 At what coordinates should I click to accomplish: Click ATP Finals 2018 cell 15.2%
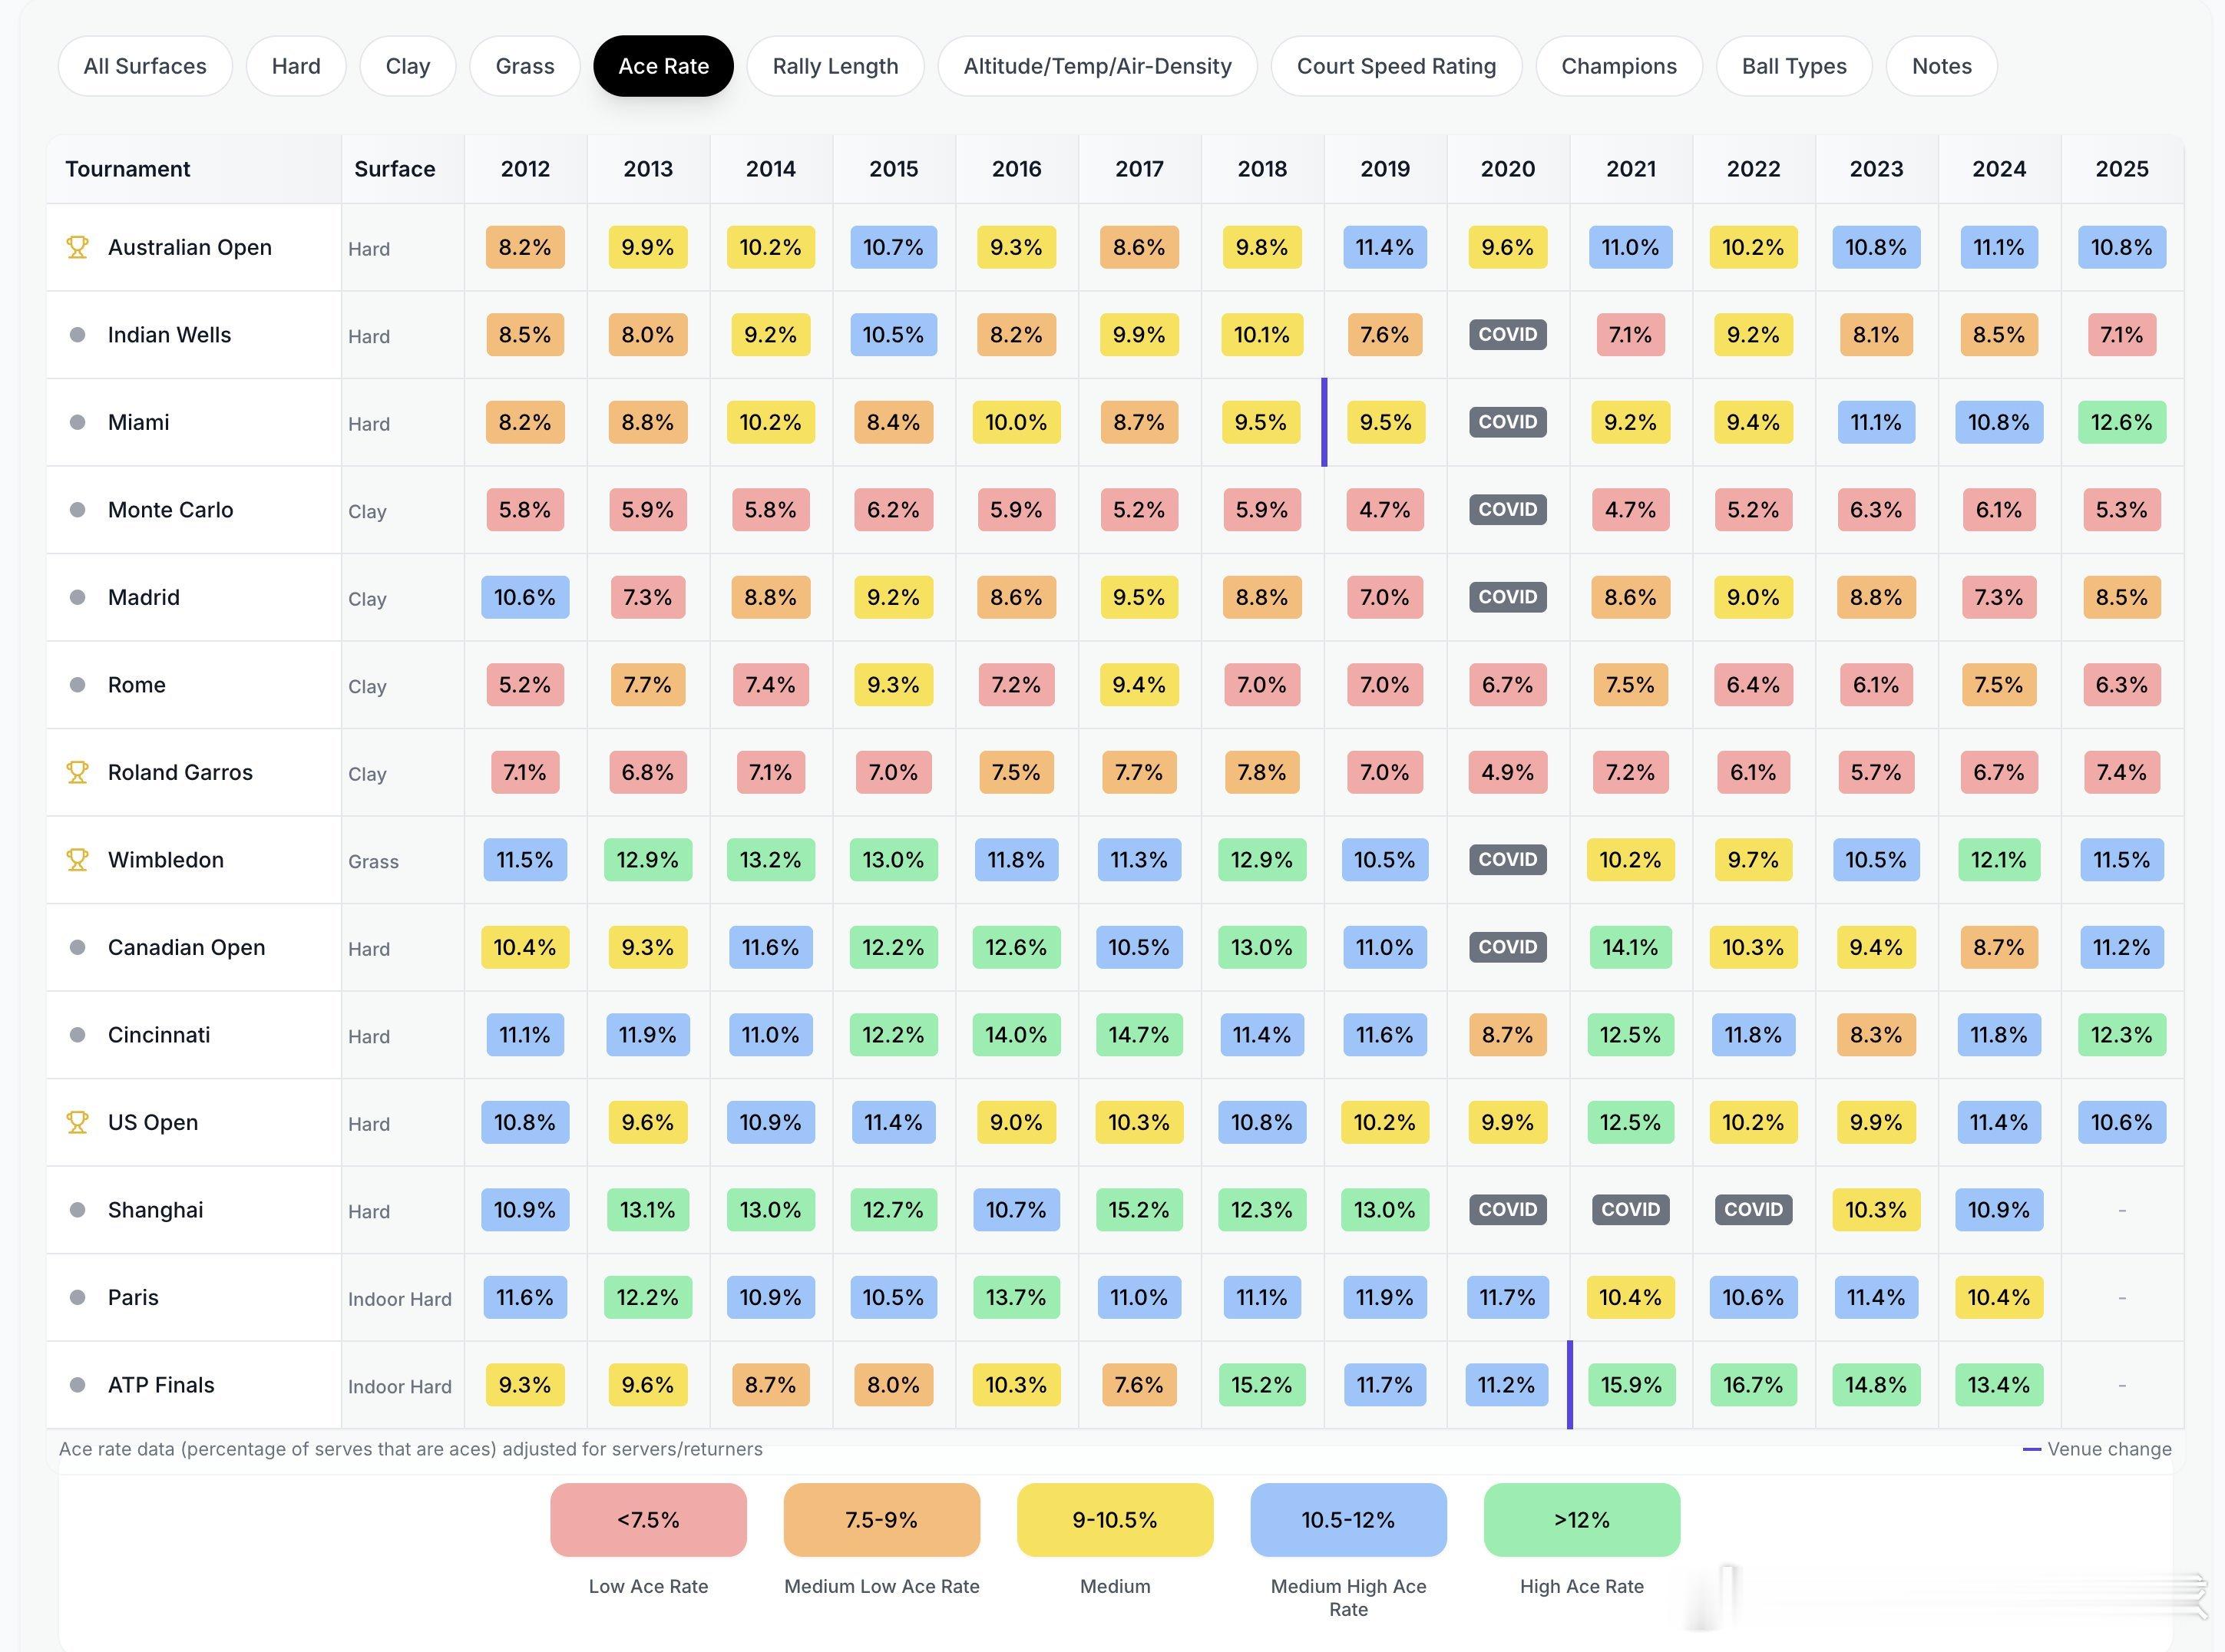click(1262, 1385)
